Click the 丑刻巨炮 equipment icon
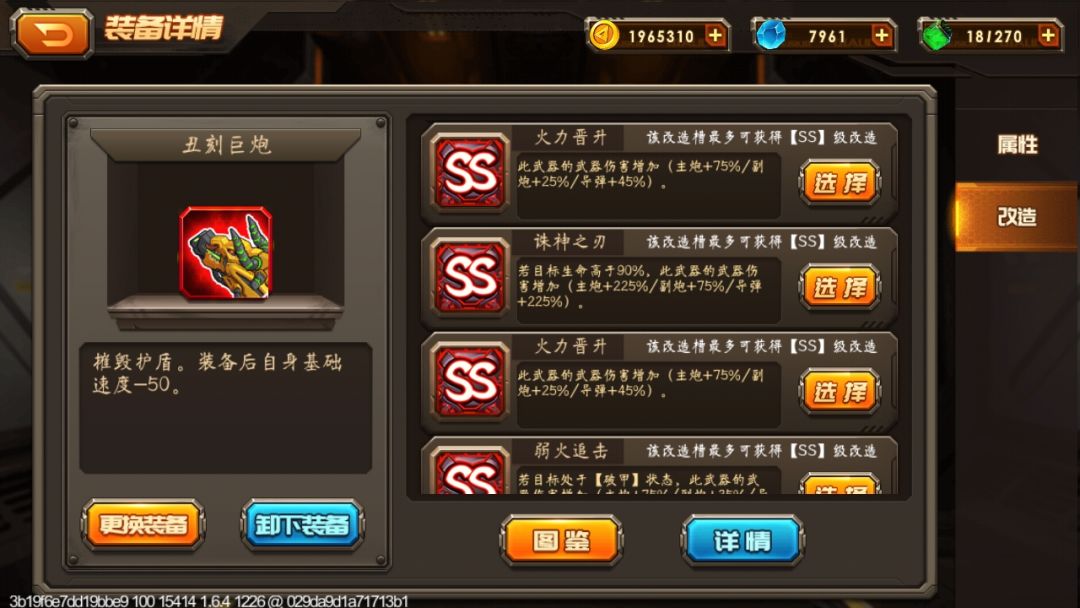 pyautogui.click(x=226, y=253)
